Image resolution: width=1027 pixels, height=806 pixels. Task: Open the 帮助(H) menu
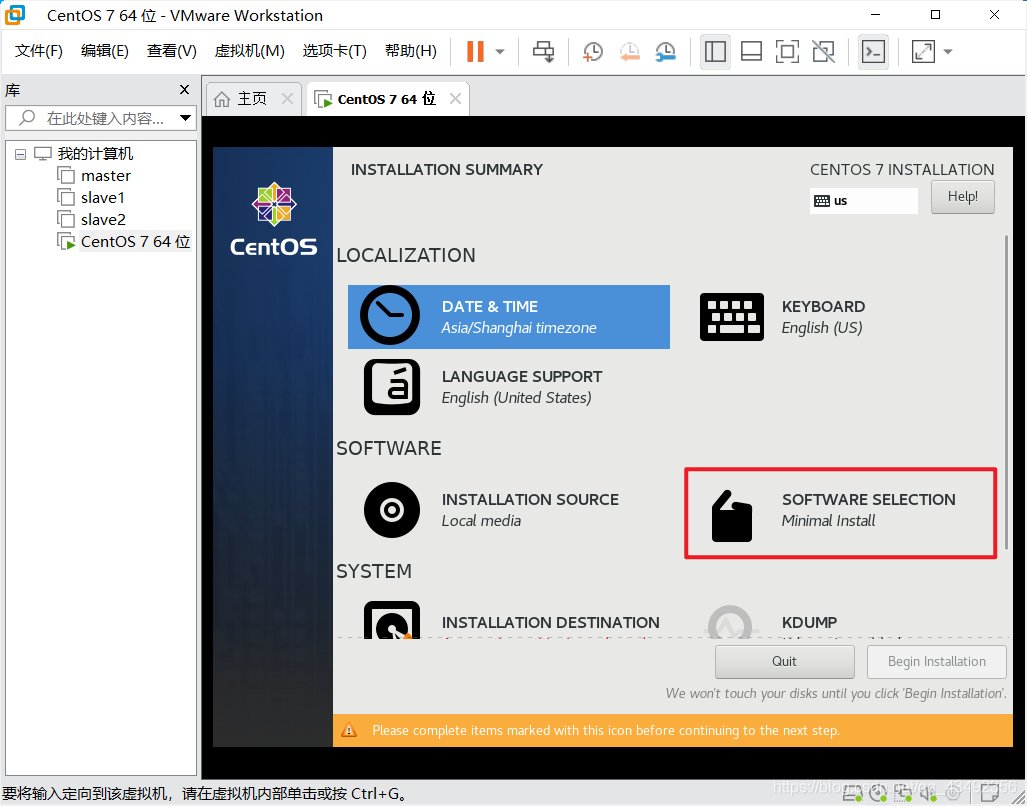pos(411,51)
